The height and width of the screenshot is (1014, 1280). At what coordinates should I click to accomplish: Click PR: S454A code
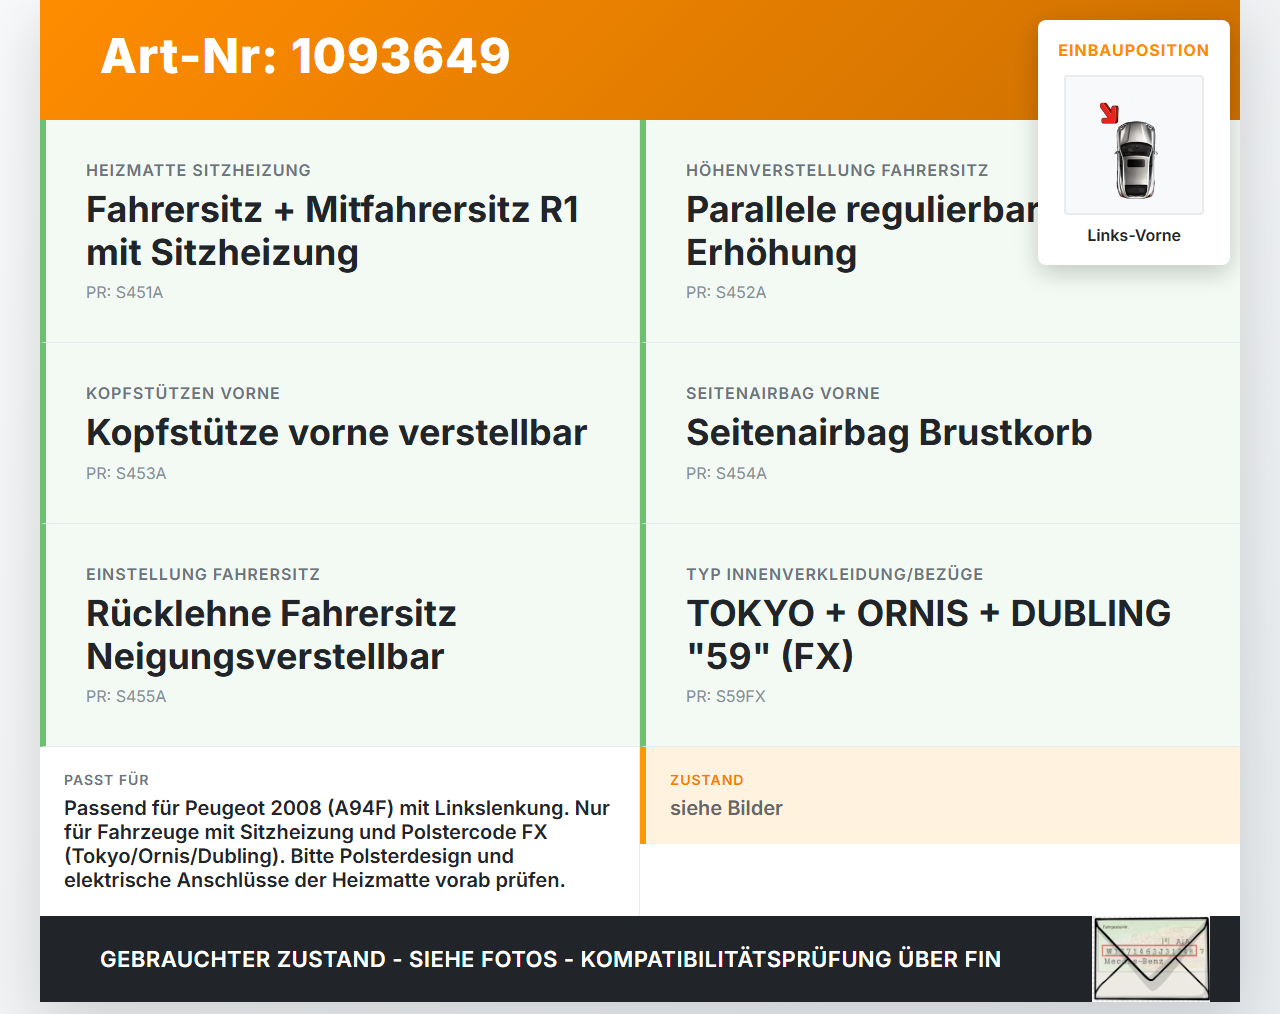726,473
